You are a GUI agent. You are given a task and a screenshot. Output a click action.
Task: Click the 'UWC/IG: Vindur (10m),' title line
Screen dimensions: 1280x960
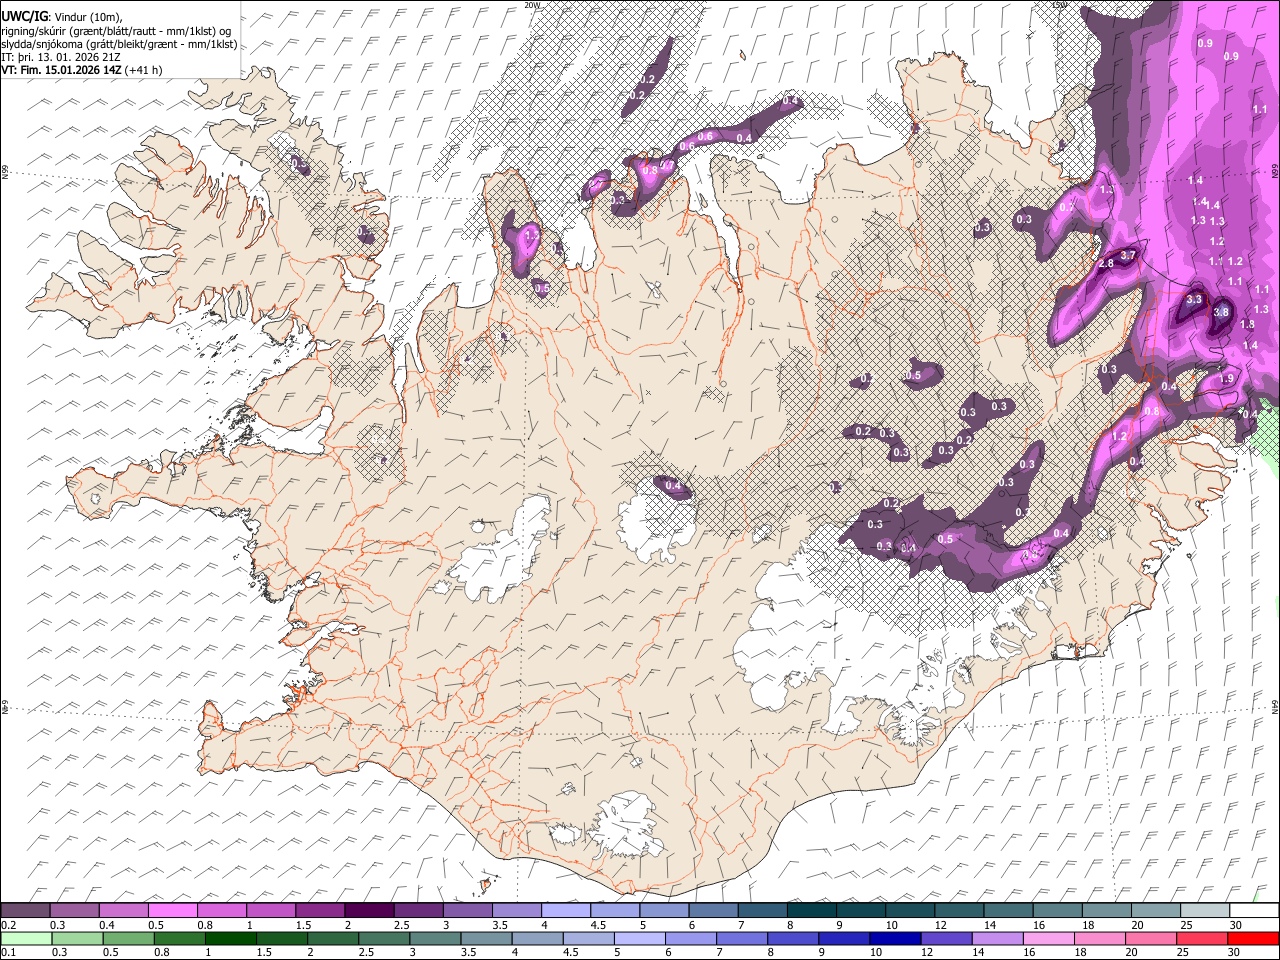click(x=61, y=17)
